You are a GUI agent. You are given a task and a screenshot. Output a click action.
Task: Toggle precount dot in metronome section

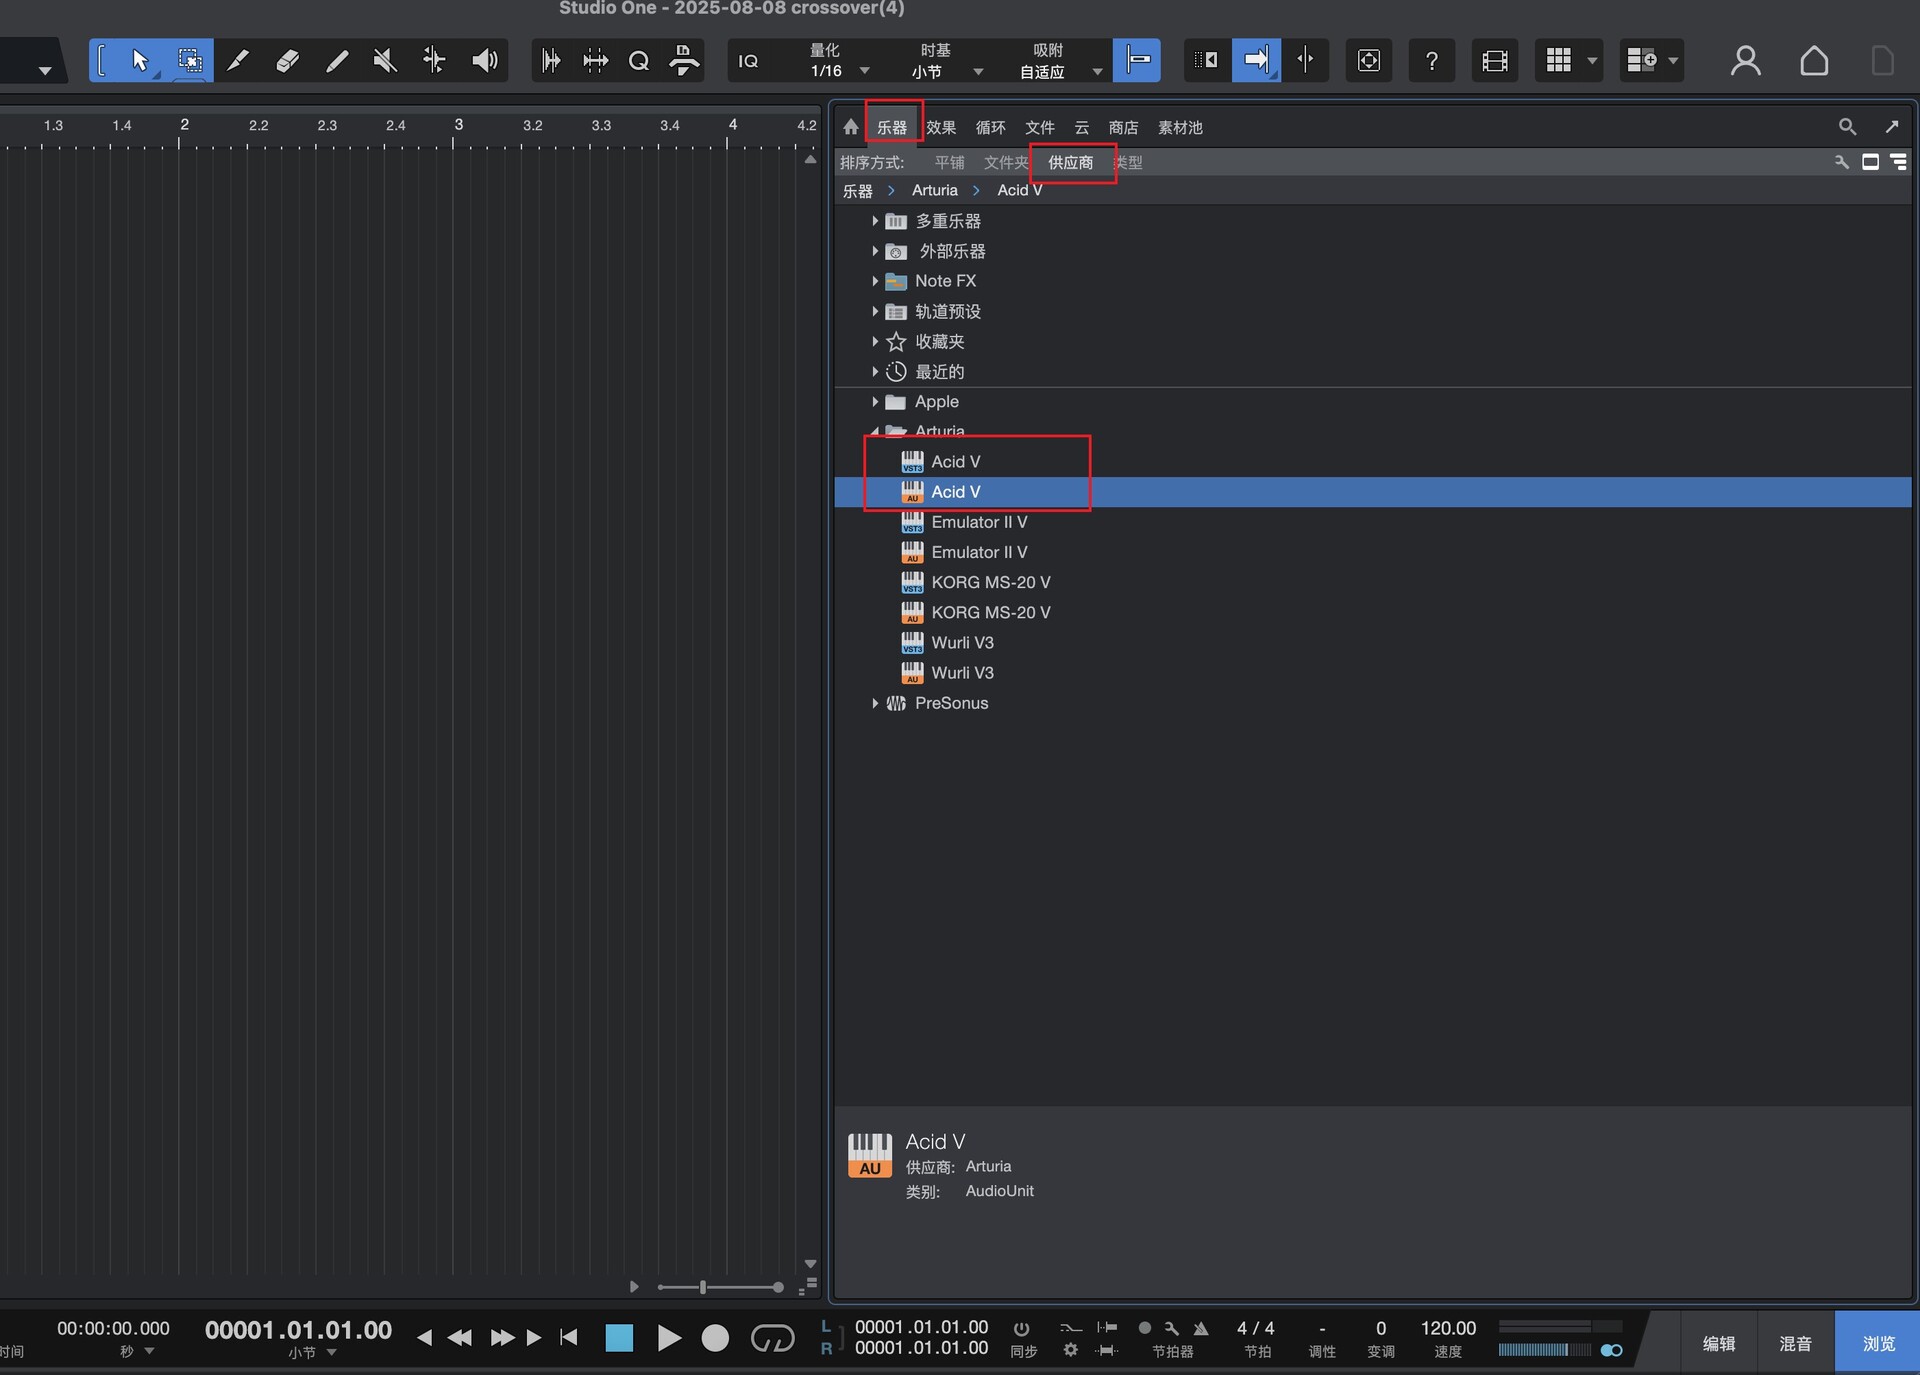pos(1144,1329)
